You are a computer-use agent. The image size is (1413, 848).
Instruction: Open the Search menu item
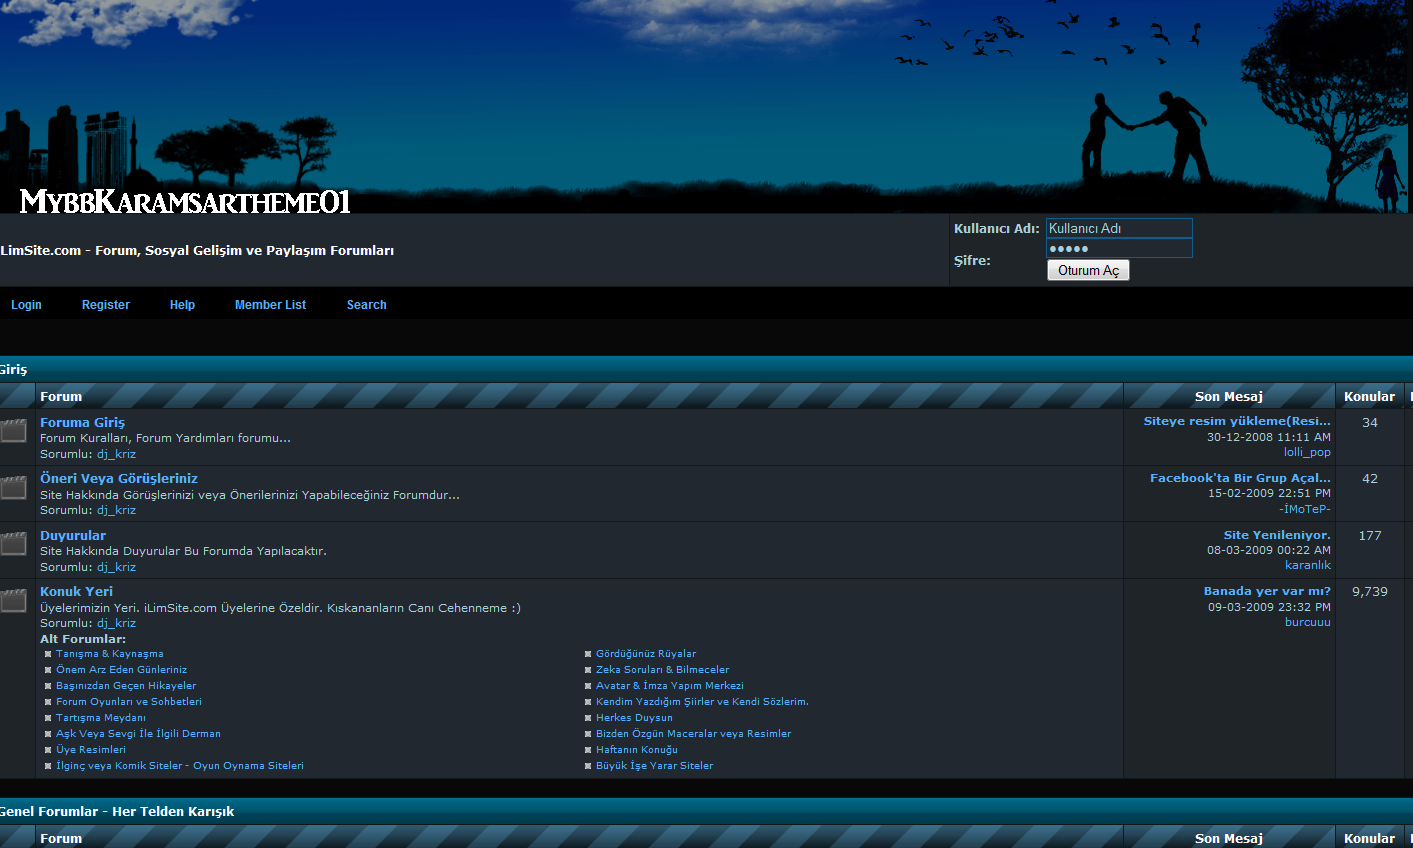pyautogui.click(x=366, y=305)
